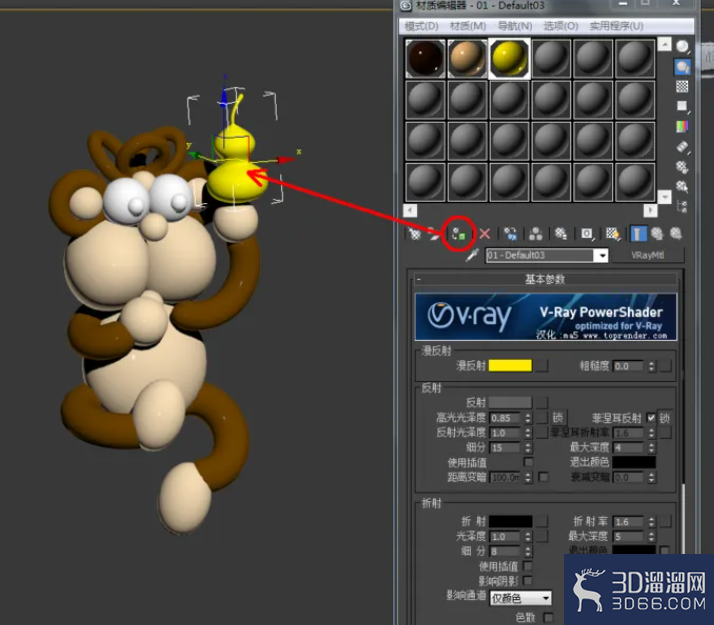Click the Select by Material icon
The width and height of the screenshot is (714, 625).
coord(682,186)
